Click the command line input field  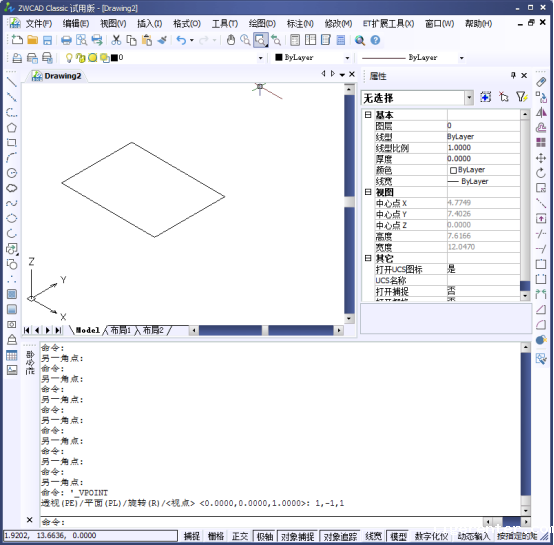pos(261,522)
